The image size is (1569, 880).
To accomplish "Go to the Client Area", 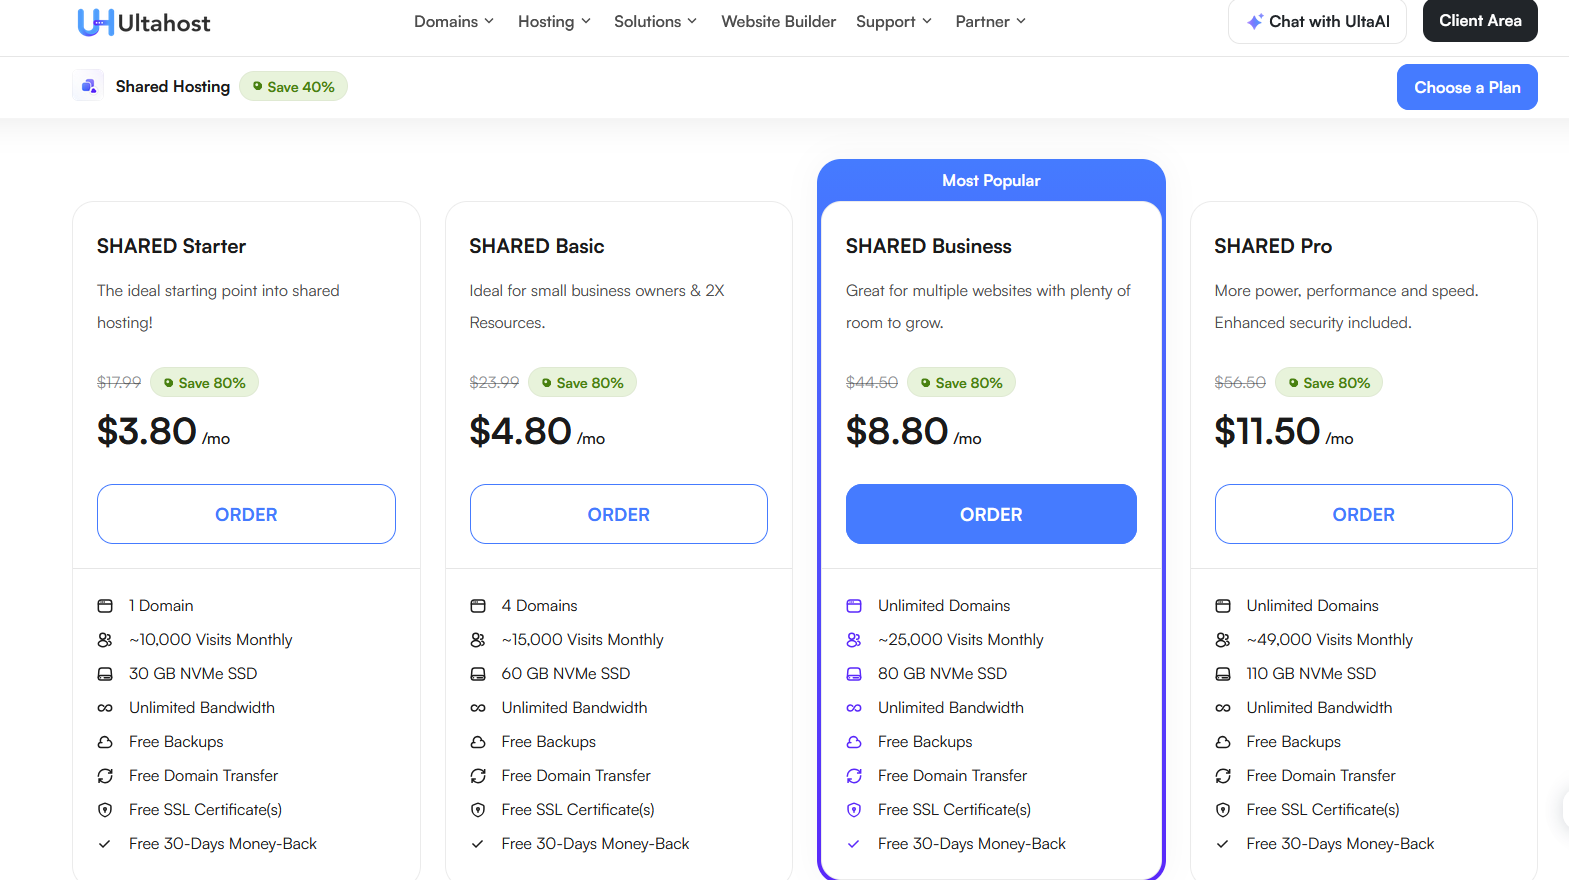I will [1480, 21].
